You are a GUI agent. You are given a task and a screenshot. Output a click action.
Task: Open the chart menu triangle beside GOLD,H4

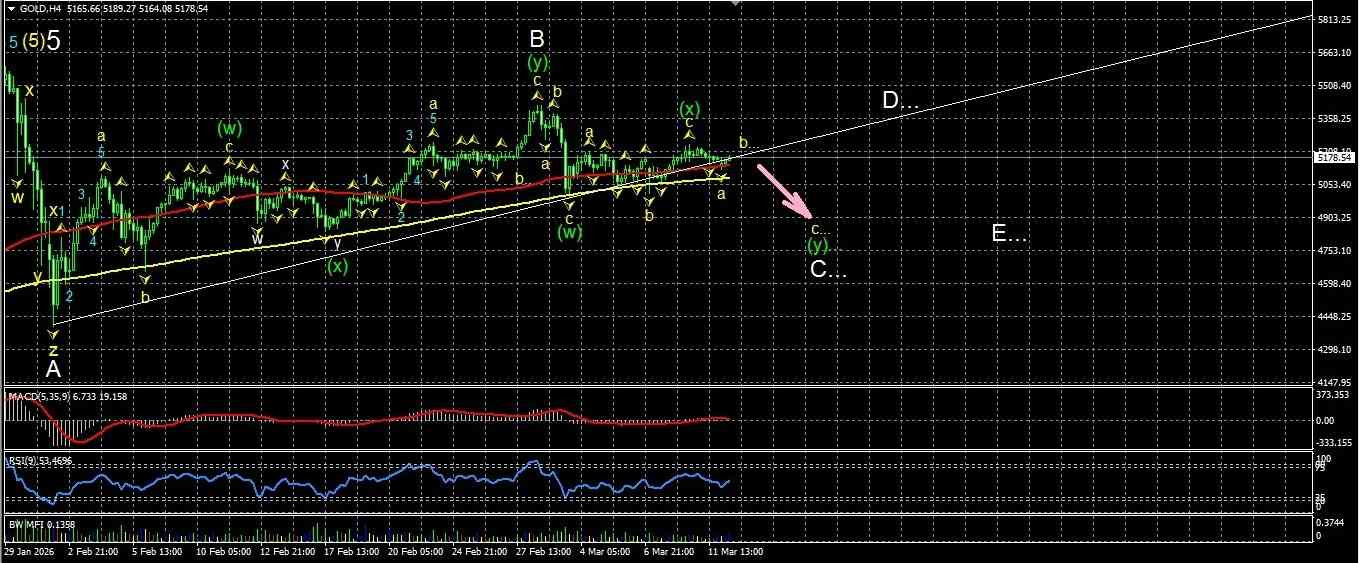pos(11,8)
